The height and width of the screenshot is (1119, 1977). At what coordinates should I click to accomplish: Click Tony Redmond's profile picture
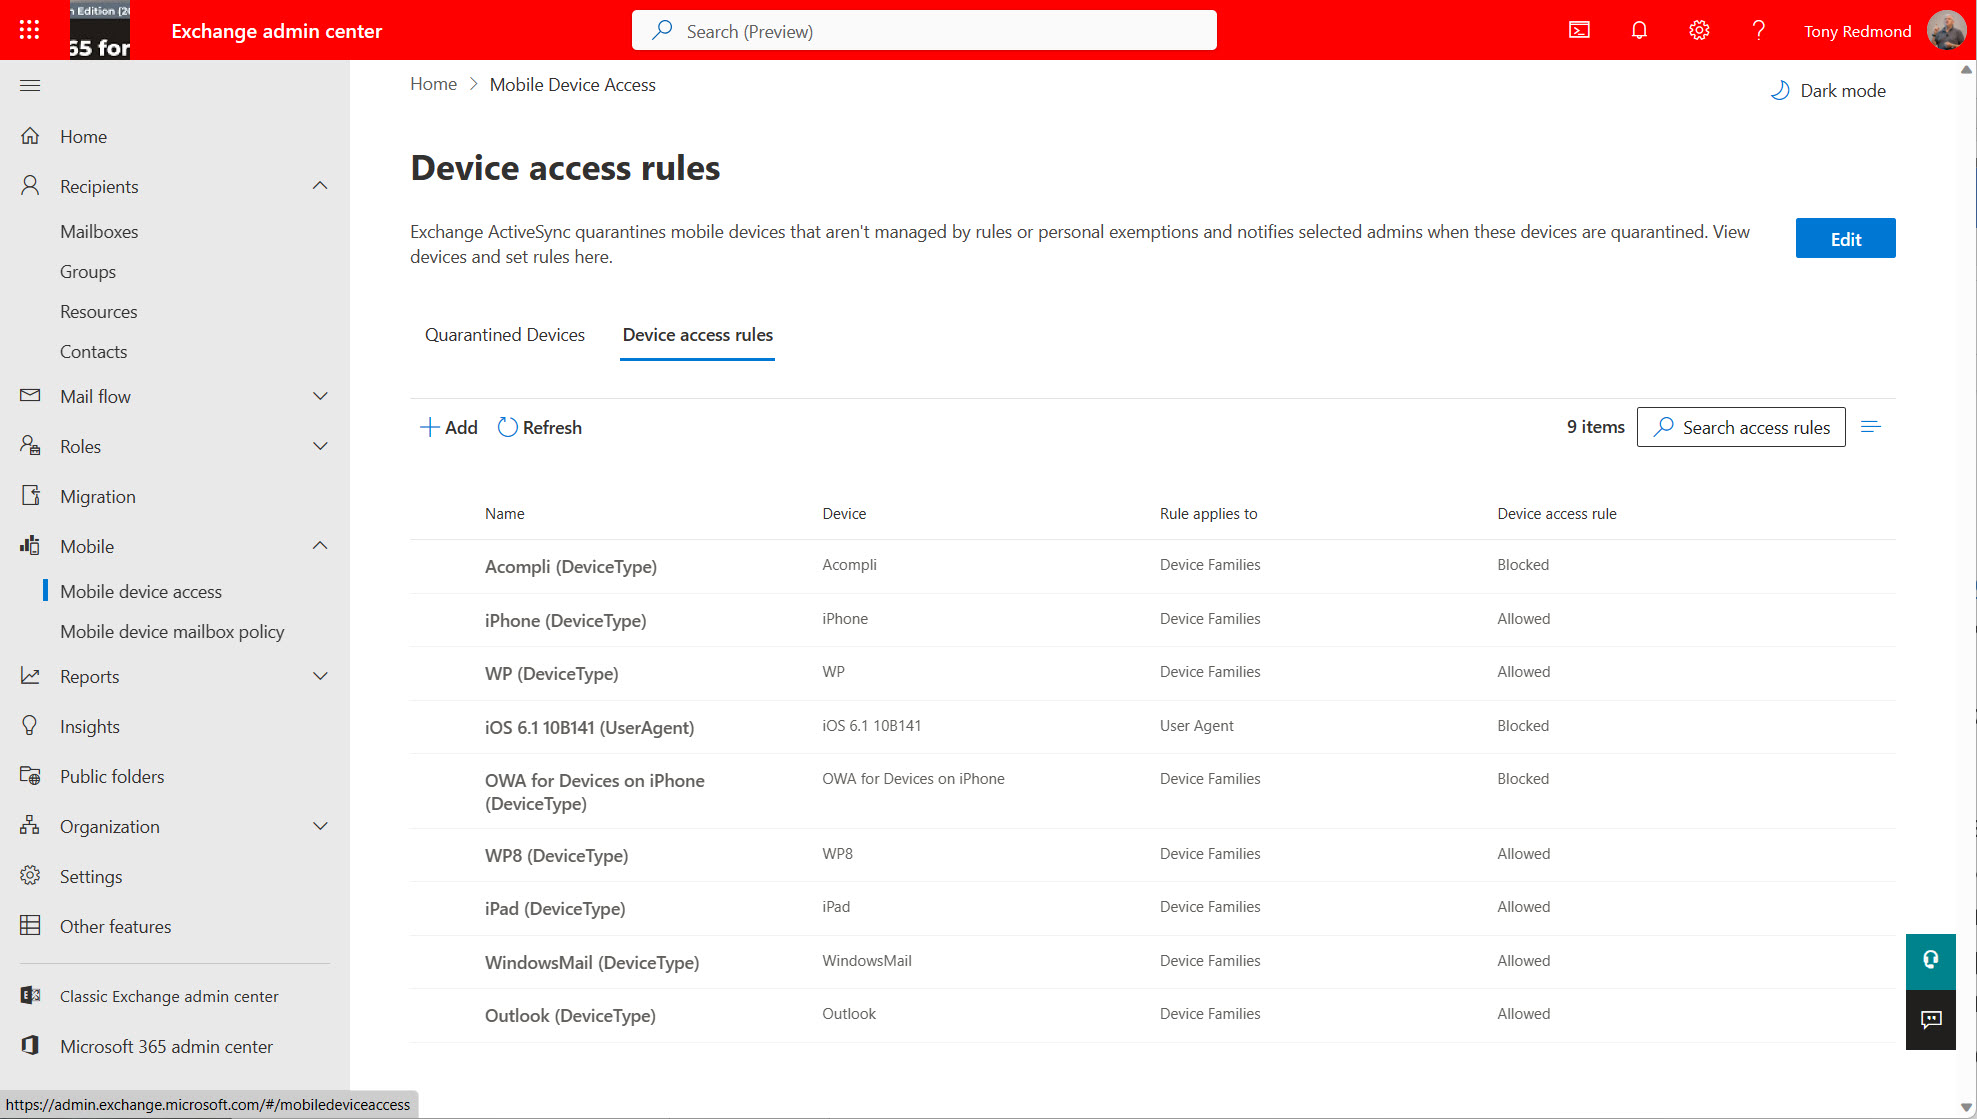tap(1946, 31)
